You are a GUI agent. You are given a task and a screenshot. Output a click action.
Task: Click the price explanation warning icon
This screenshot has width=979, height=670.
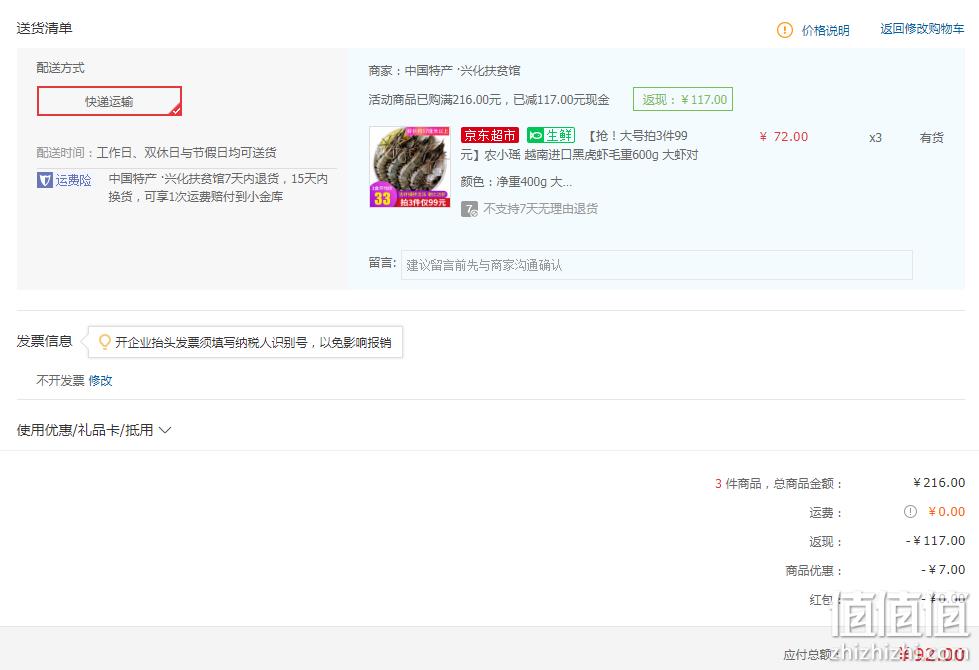click(x=784, y=30)
